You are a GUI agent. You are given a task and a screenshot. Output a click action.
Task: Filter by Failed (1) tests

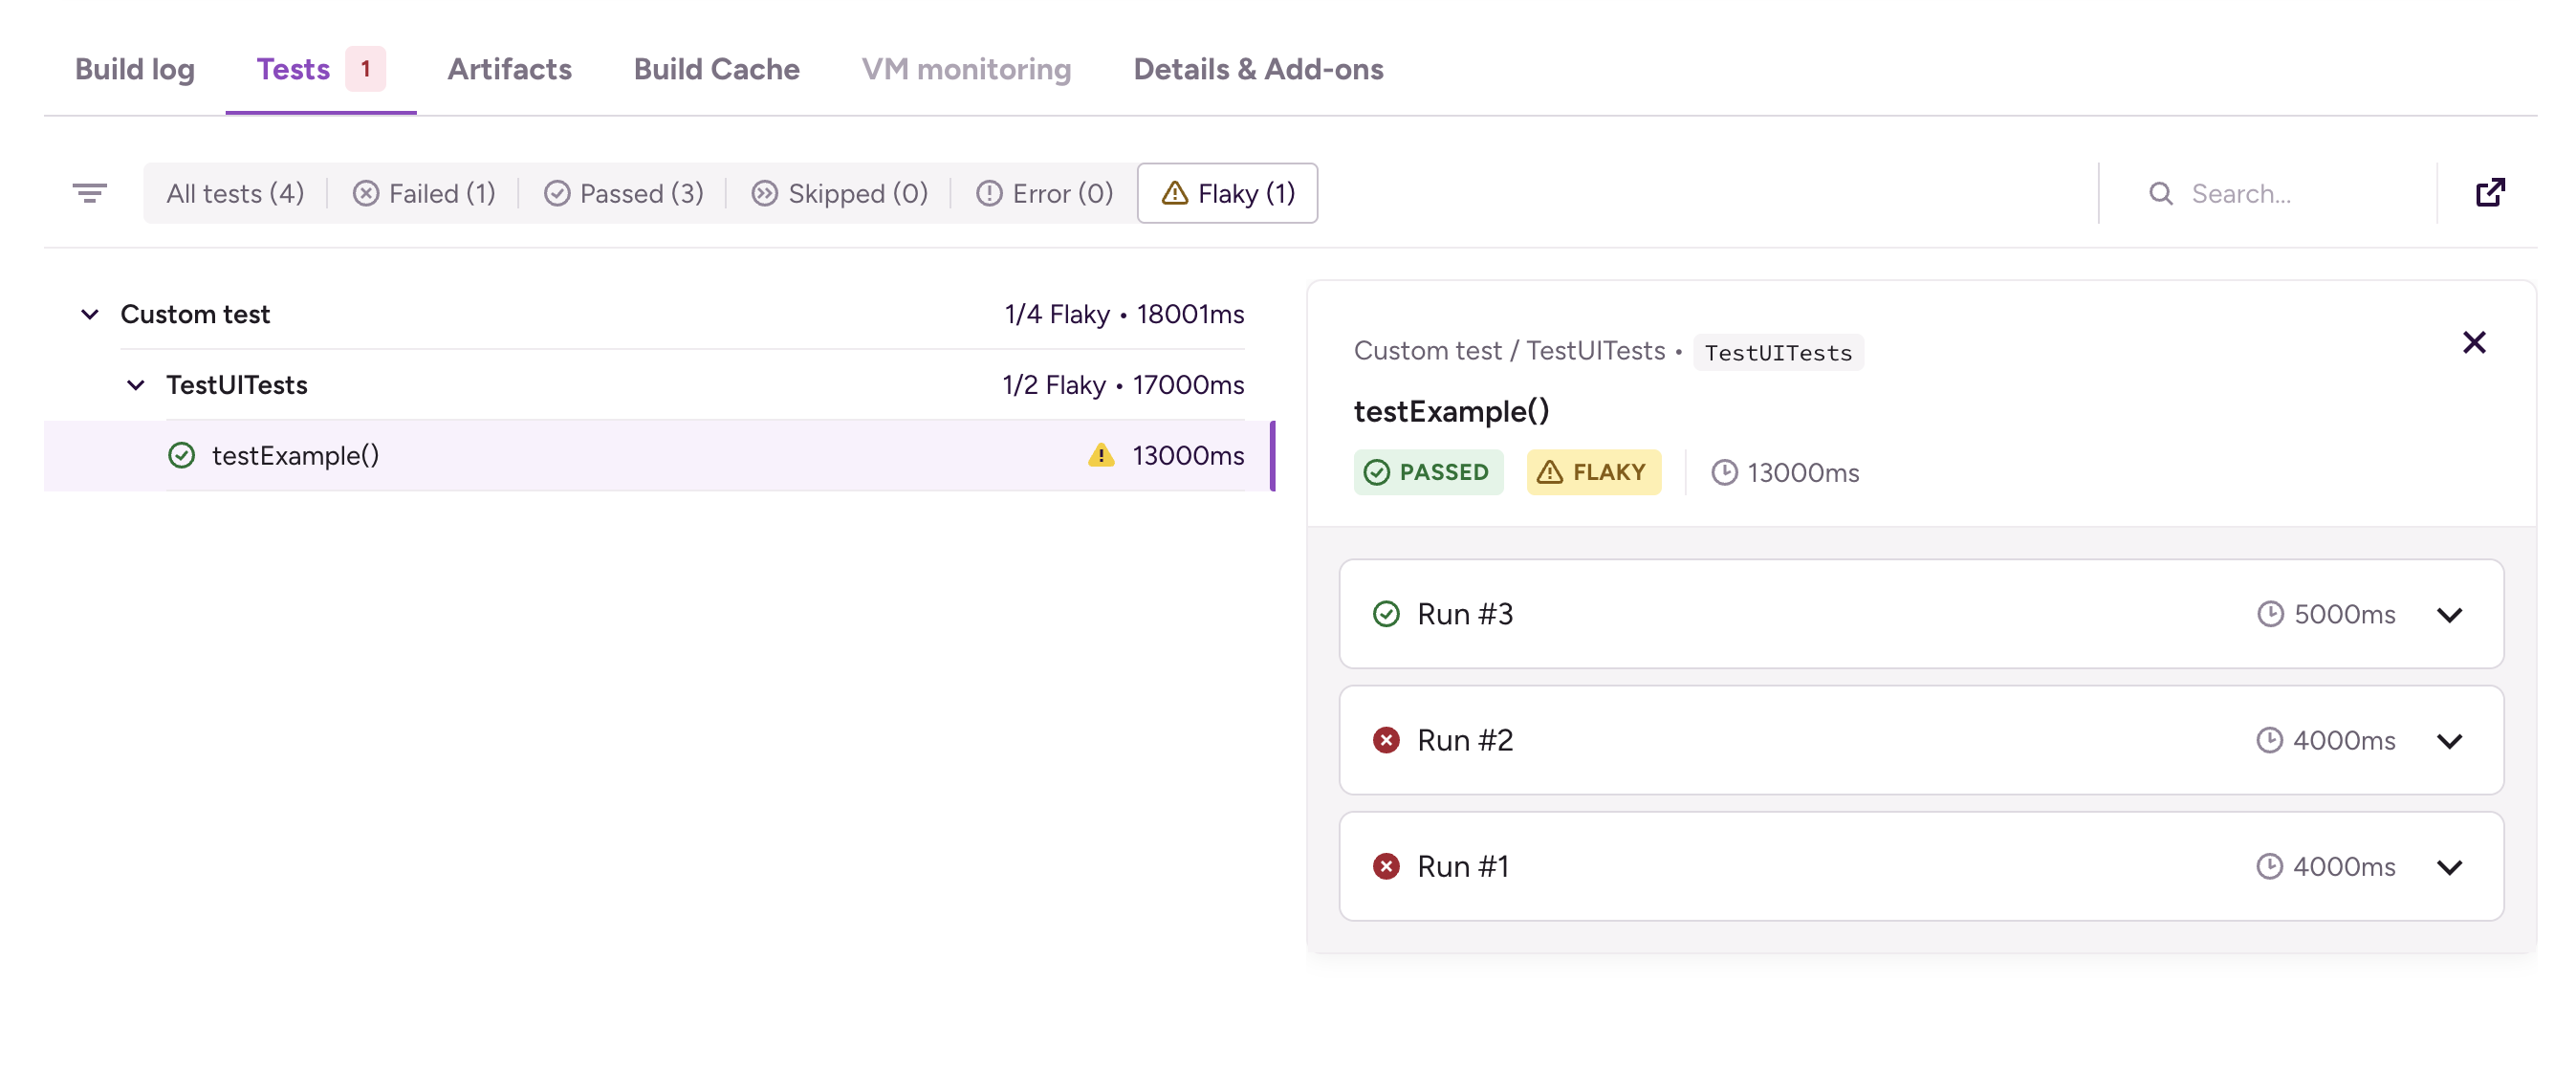424,194
